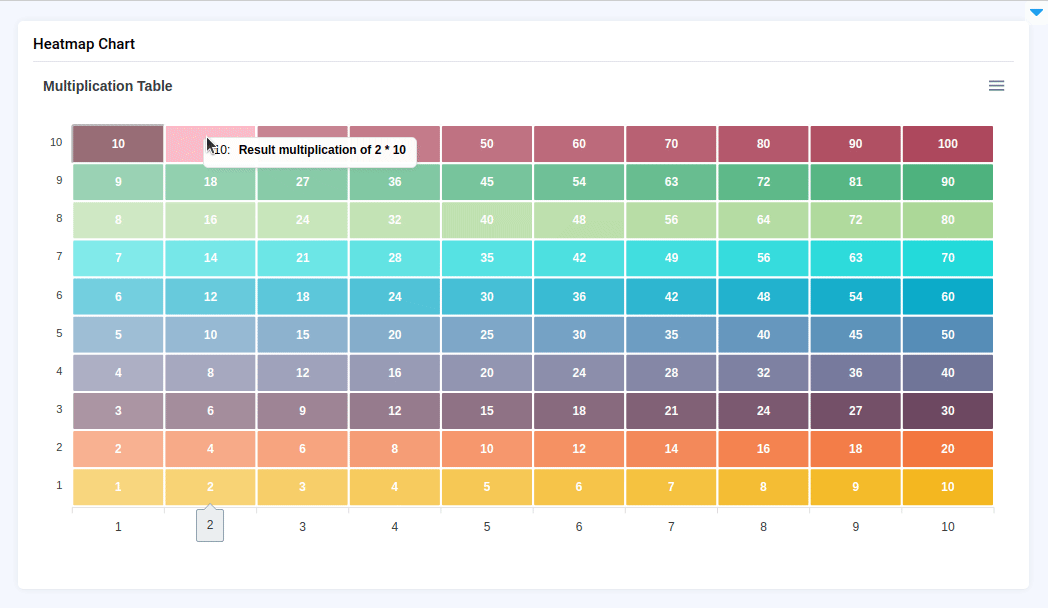
Task: Select the cell showing value 25
Action: [x=487, y=335]
